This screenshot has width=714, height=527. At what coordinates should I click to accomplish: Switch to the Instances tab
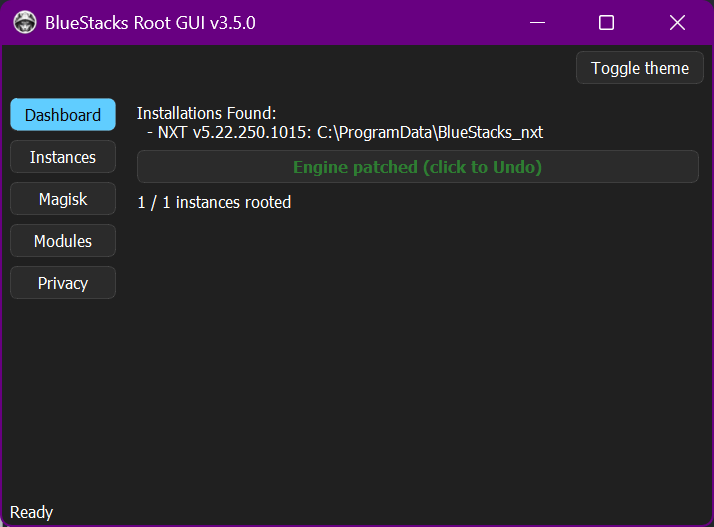click(x=63, y=157)
